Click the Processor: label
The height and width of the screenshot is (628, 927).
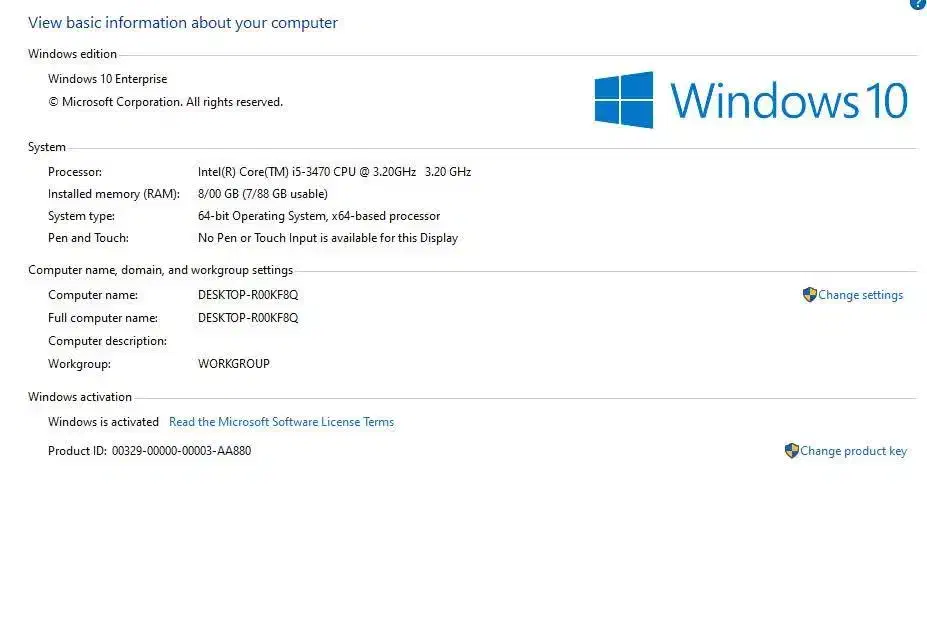(x=75, y=172)
